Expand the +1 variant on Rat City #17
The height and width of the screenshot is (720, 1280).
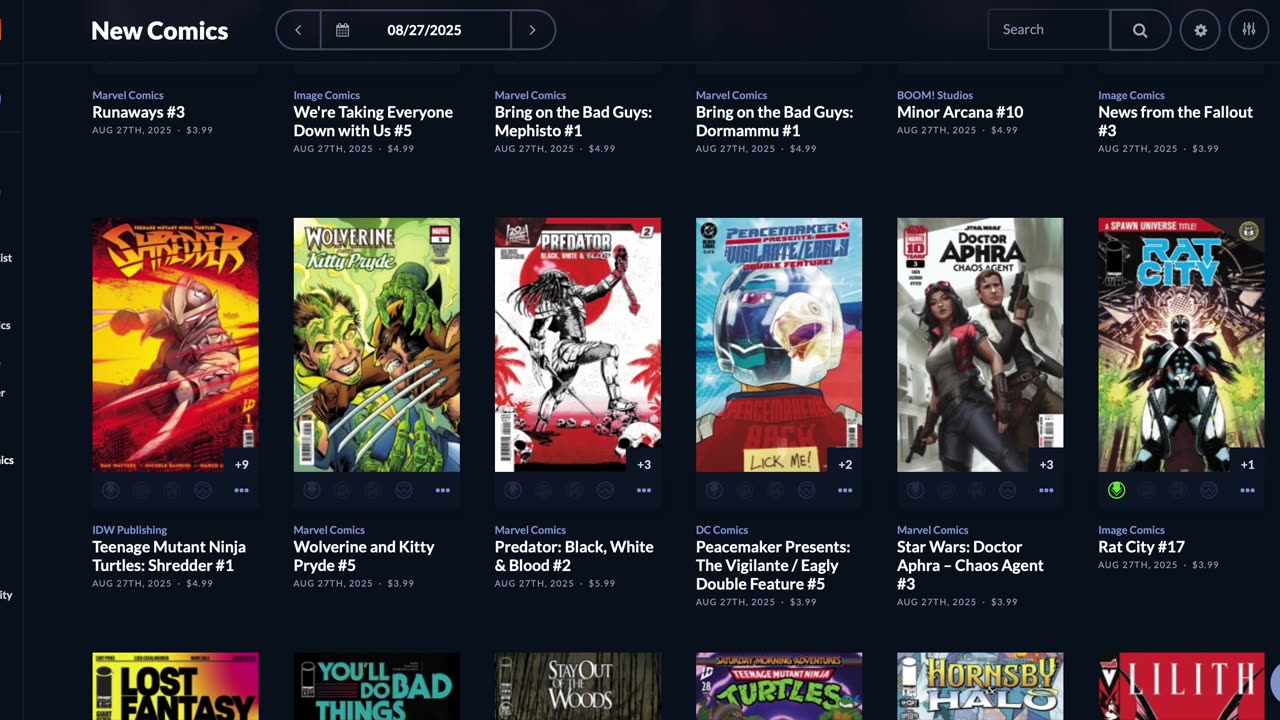(x=1247, y=464)
